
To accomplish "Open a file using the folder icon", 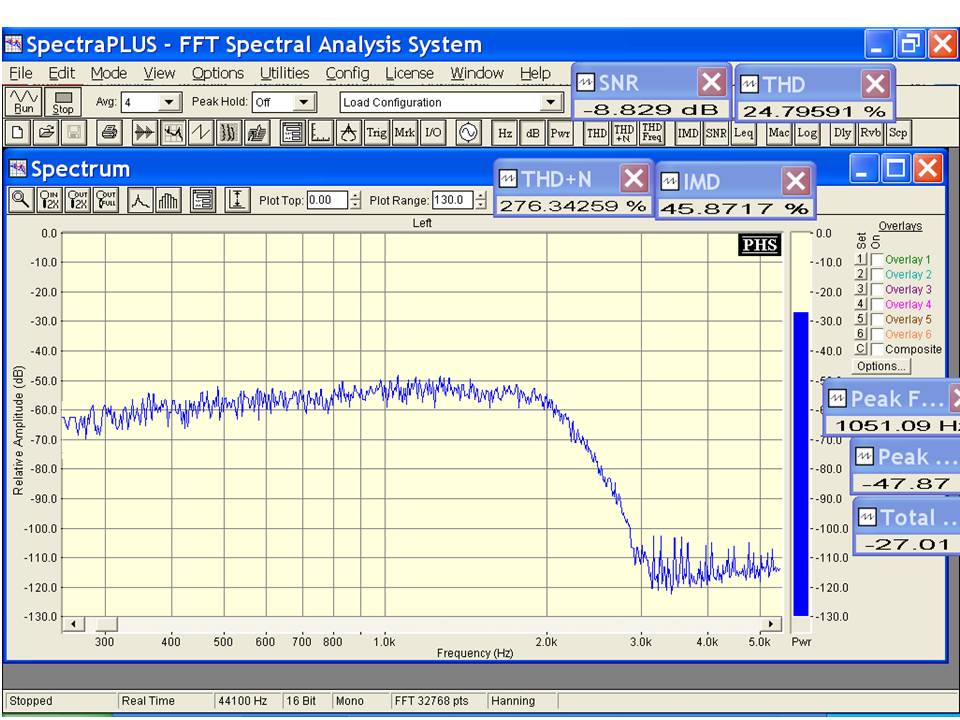I will [x=47, y=133].
